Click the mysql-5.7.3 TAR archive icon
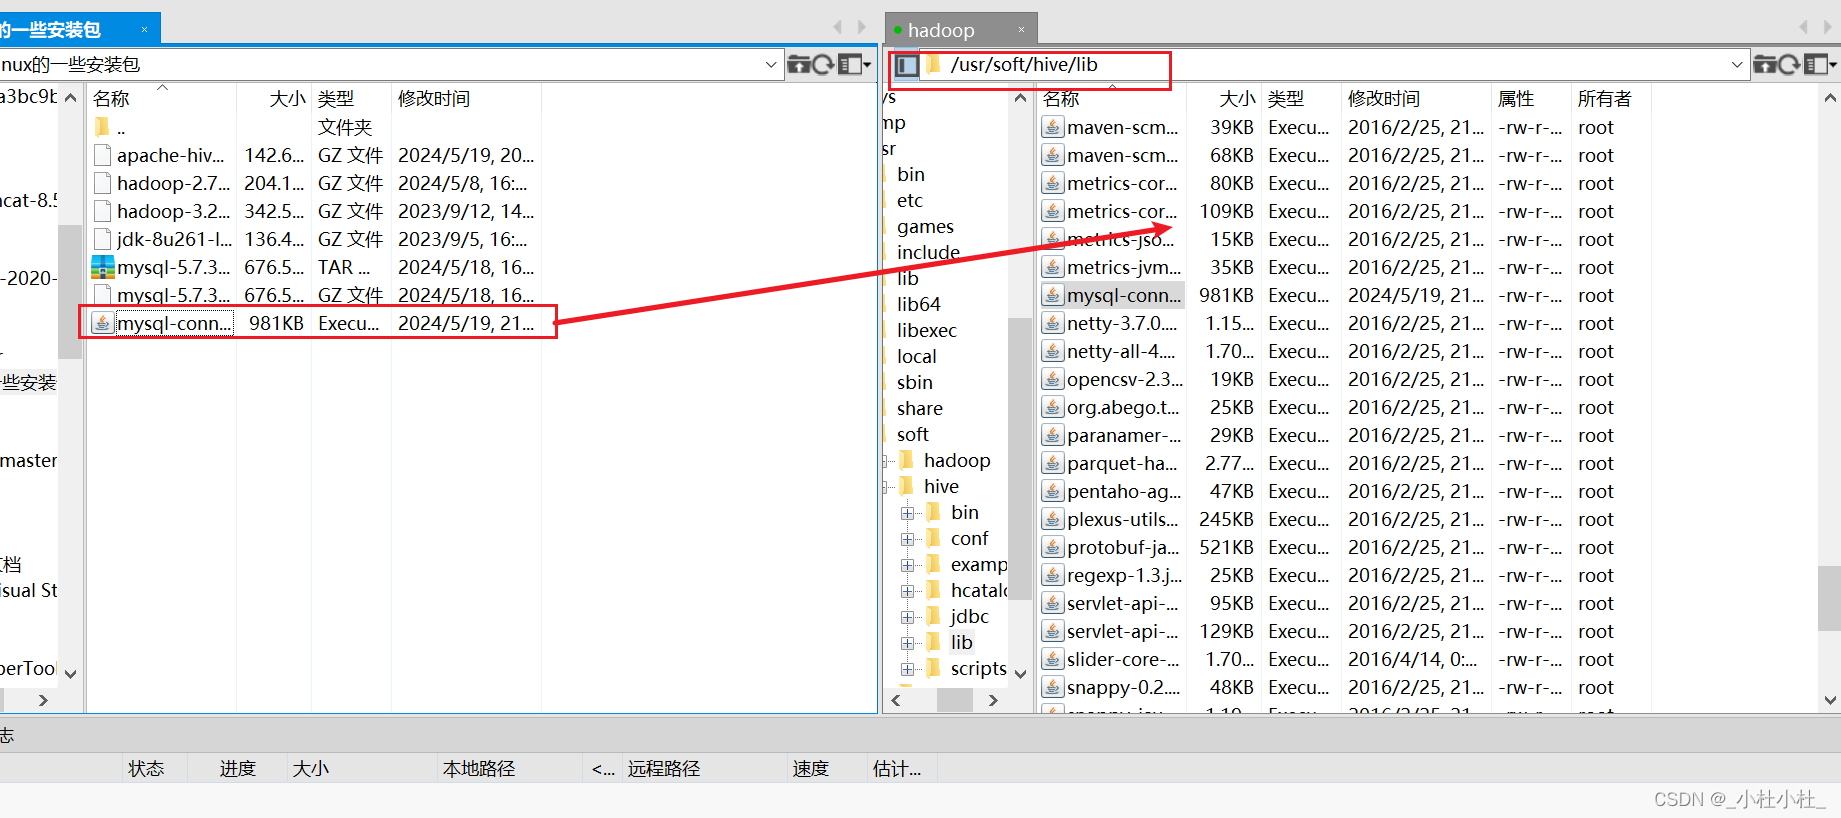1841x818 pixels. pos(102,267)
